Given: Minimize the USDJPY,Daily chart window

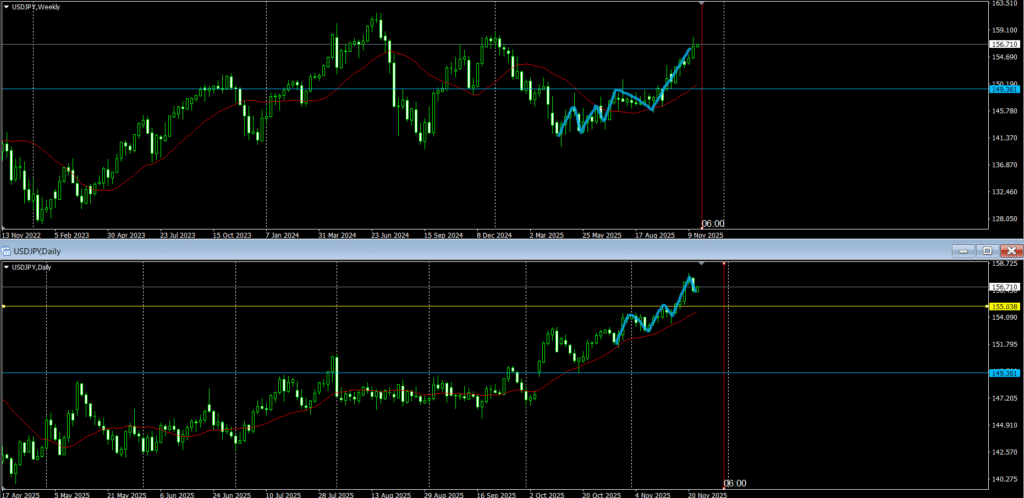Looking at the screenshot, I should pyautogui.click(x=964, y=250).
